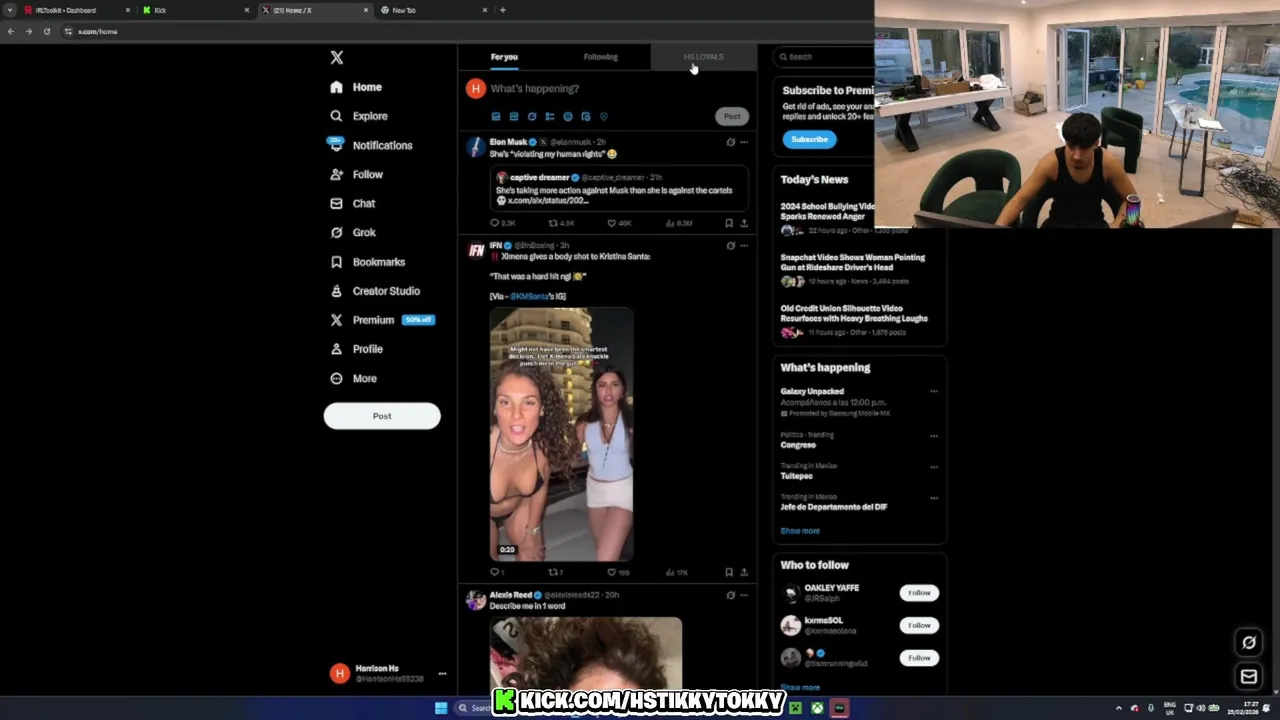Open Grok in the sidebar
1280x720 pixels.
[x=352, y=232]
